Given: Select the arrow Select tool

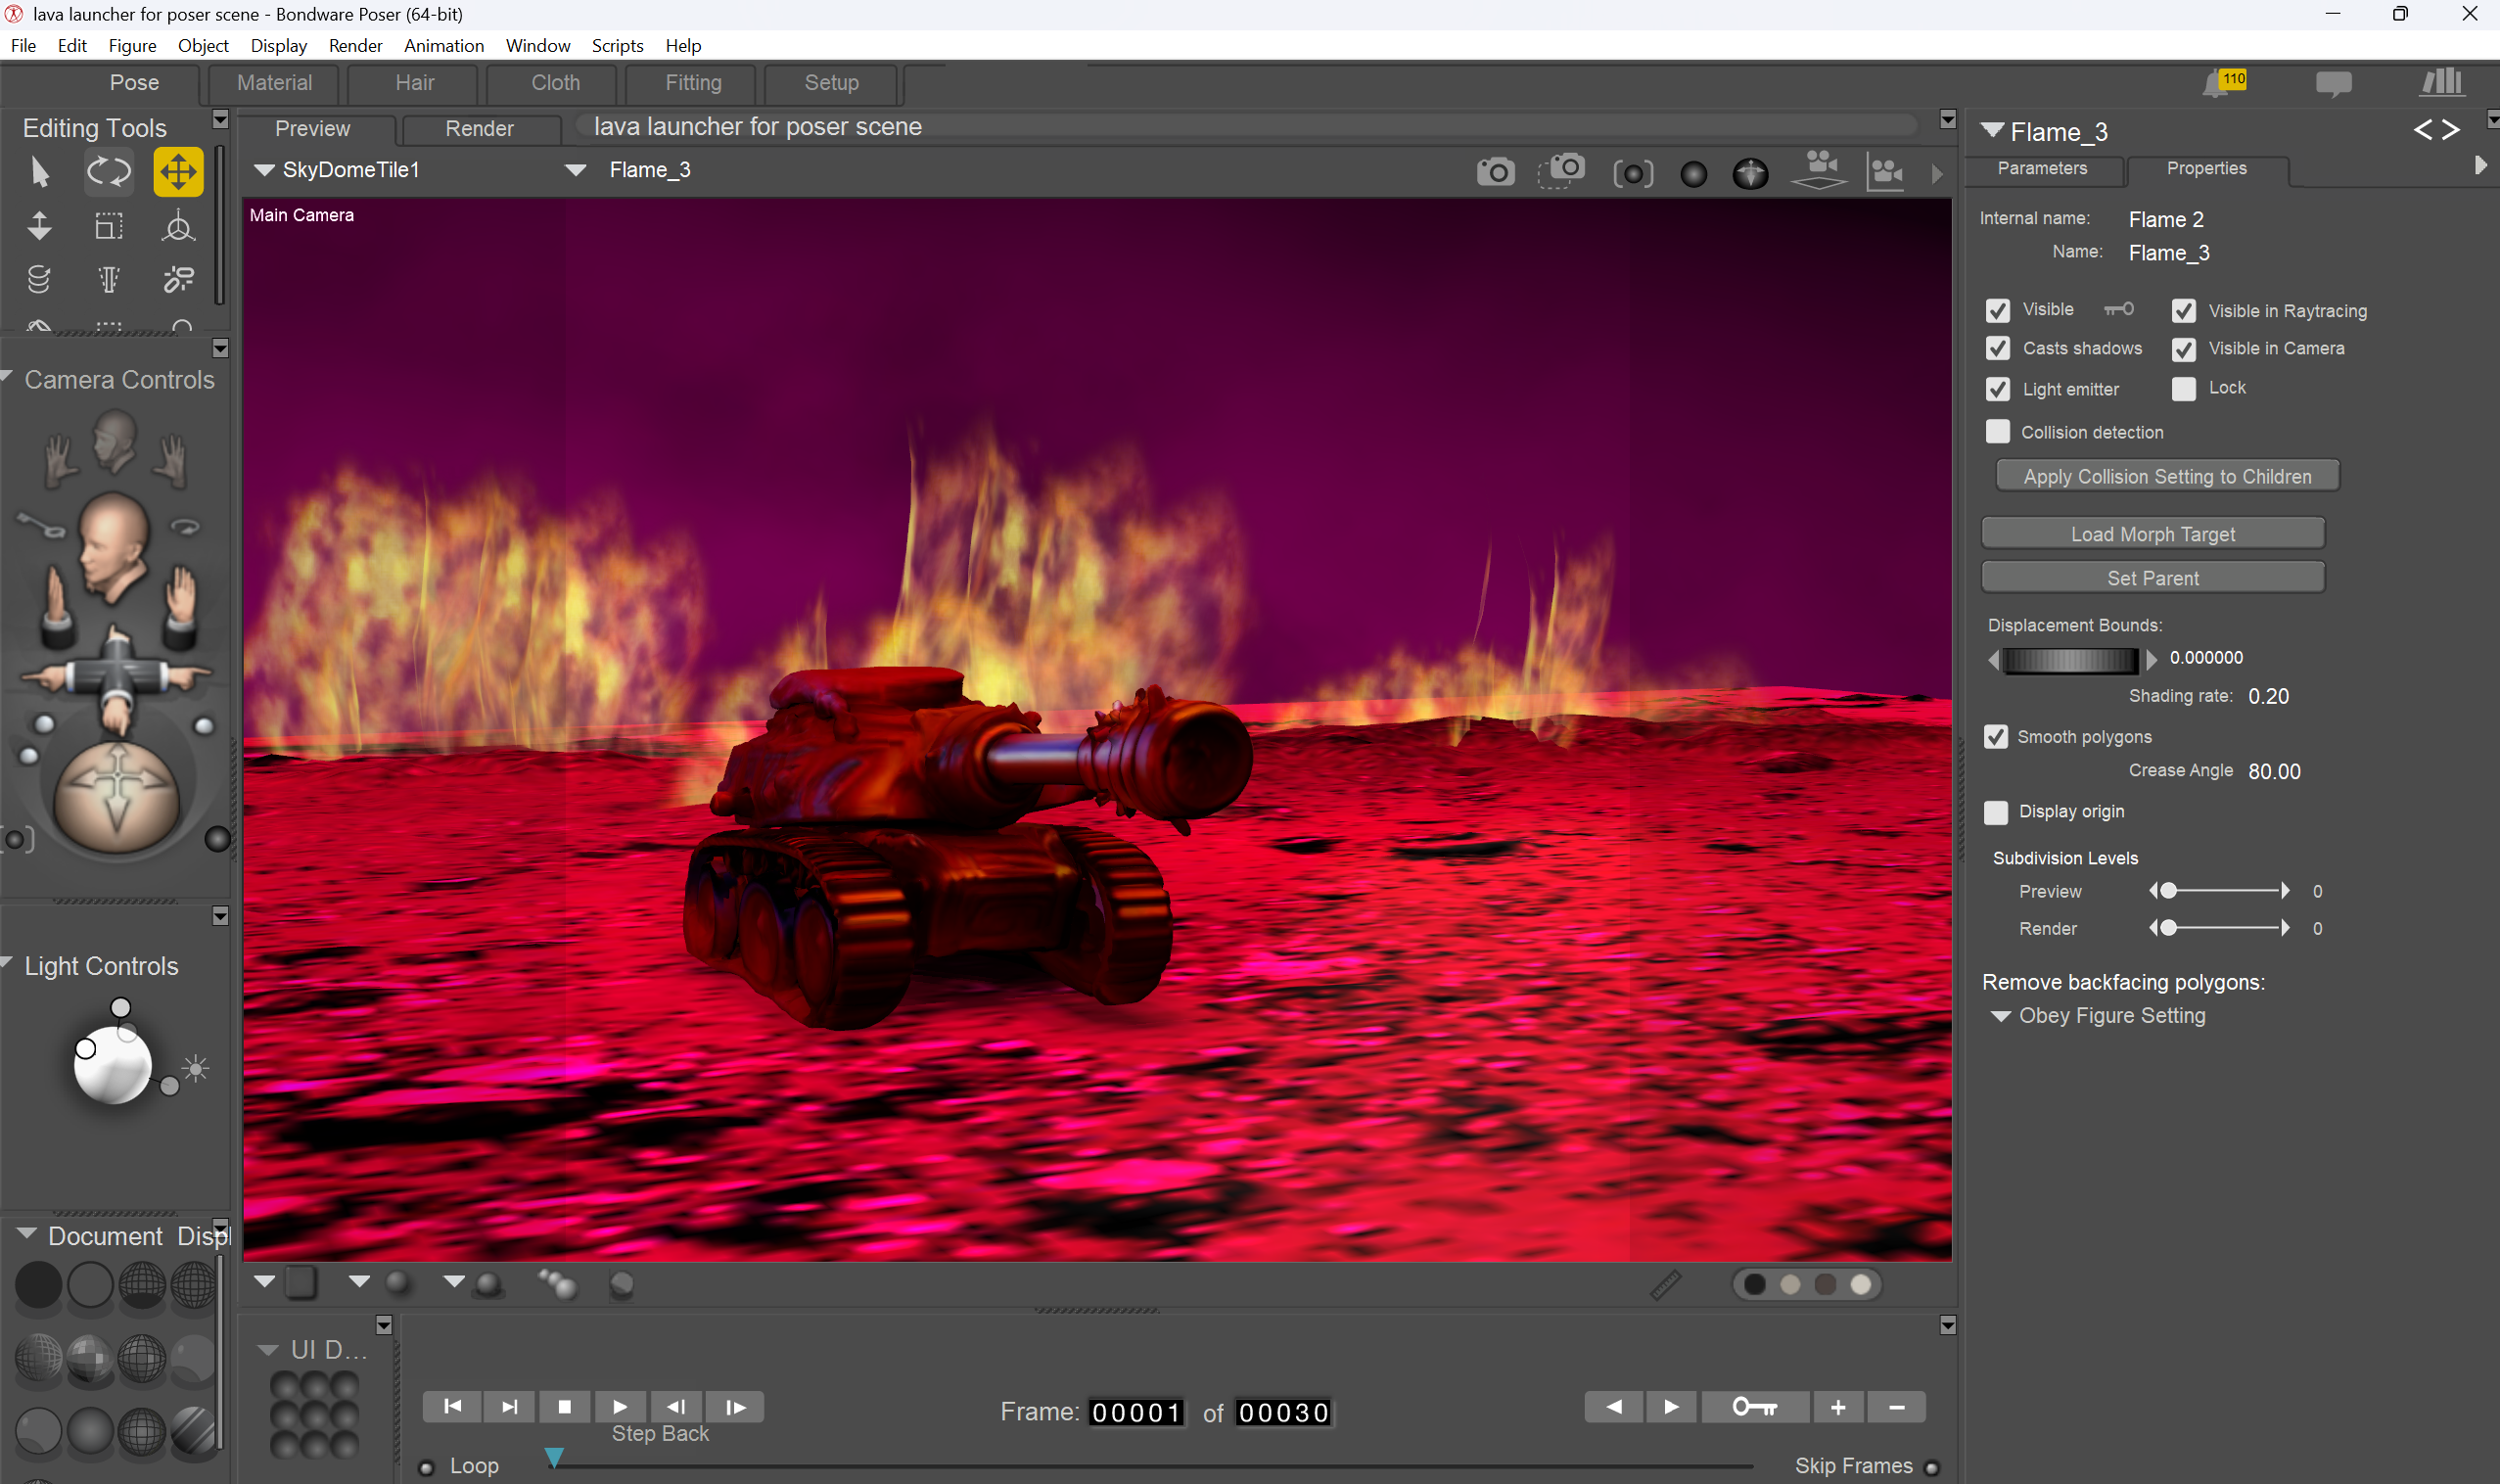Looking at the screenshot, I should [39, 172].
